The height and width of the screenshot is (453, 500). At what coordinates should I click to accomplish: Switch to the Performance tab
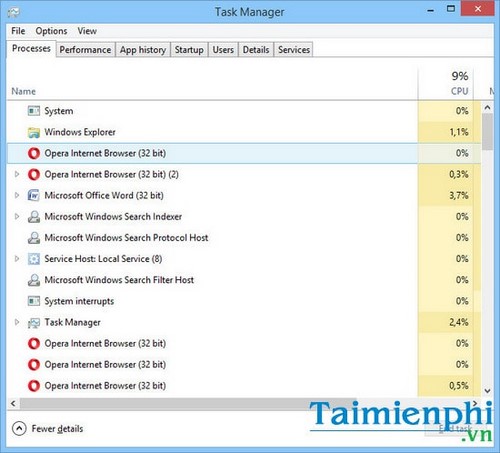pyautogui.click(x=85, y=50)
